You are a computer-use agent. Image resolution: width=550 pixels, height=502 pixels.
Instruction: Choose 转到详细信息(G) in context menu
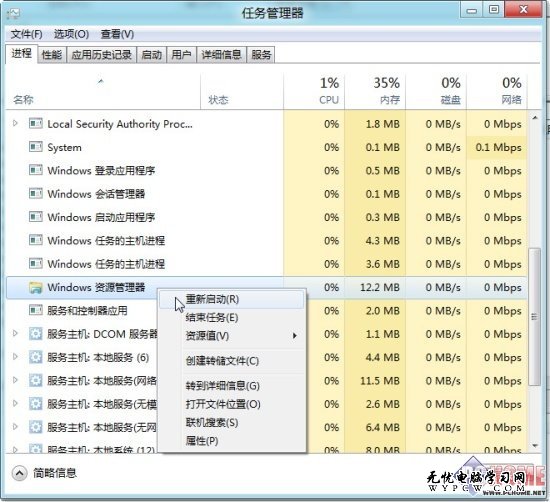click(x=232, y=386)
